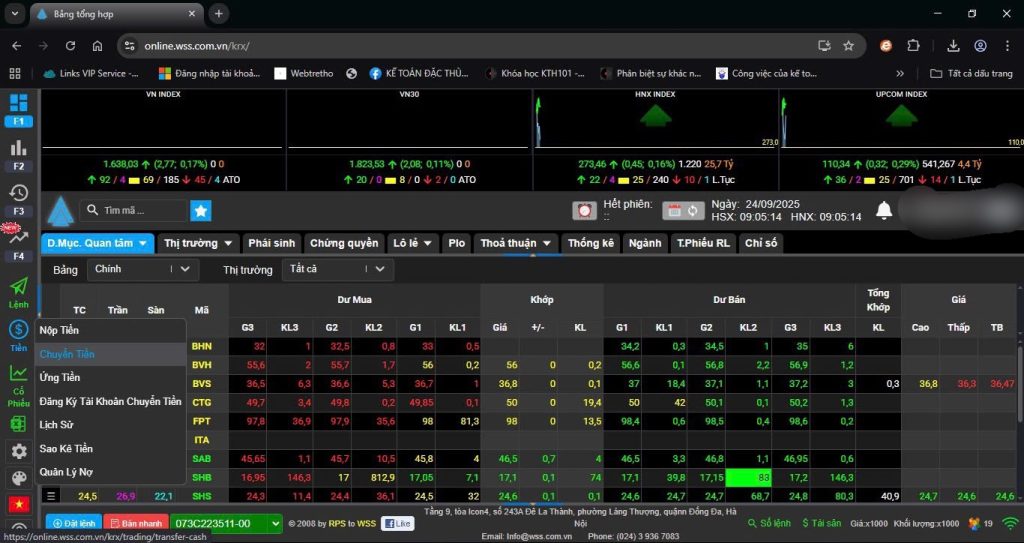Click the alarm clock icon near Hết phiên
This screenshot has width=1024, height=543.
[x=585, y=210]
